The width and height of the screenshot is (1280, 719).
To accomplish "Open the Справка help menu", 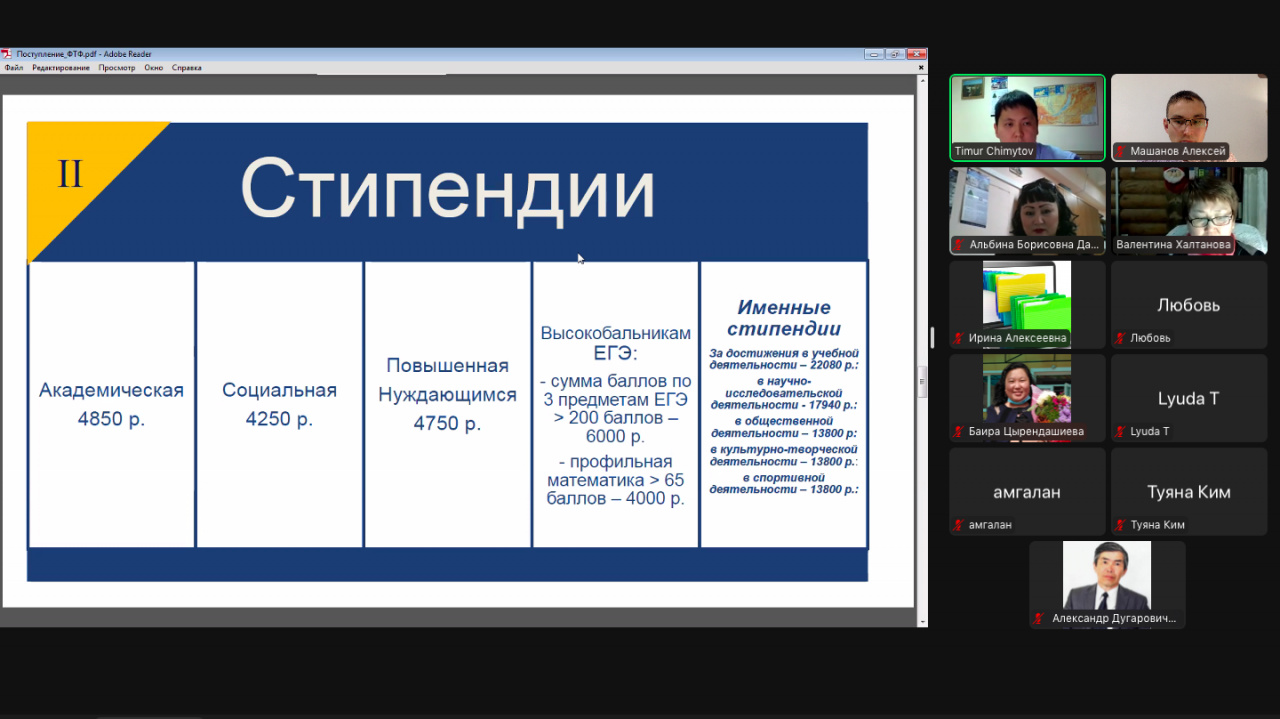I will tap(186, 68).
